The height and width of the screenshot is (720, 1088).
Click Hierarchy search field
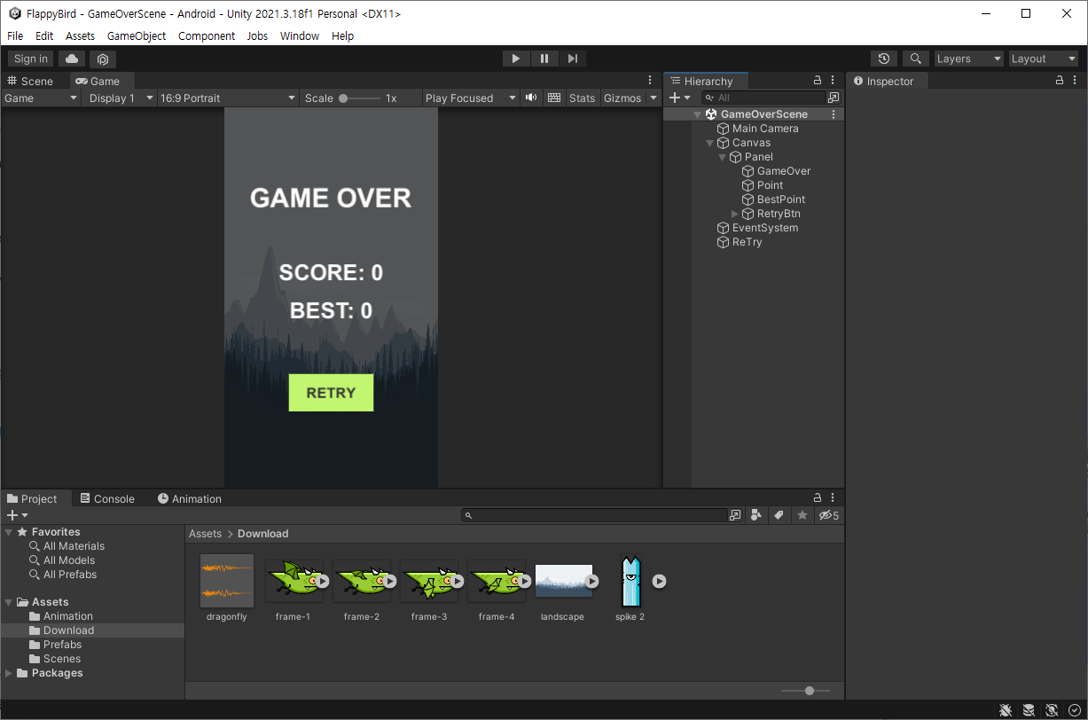click(x=763, y=98)
